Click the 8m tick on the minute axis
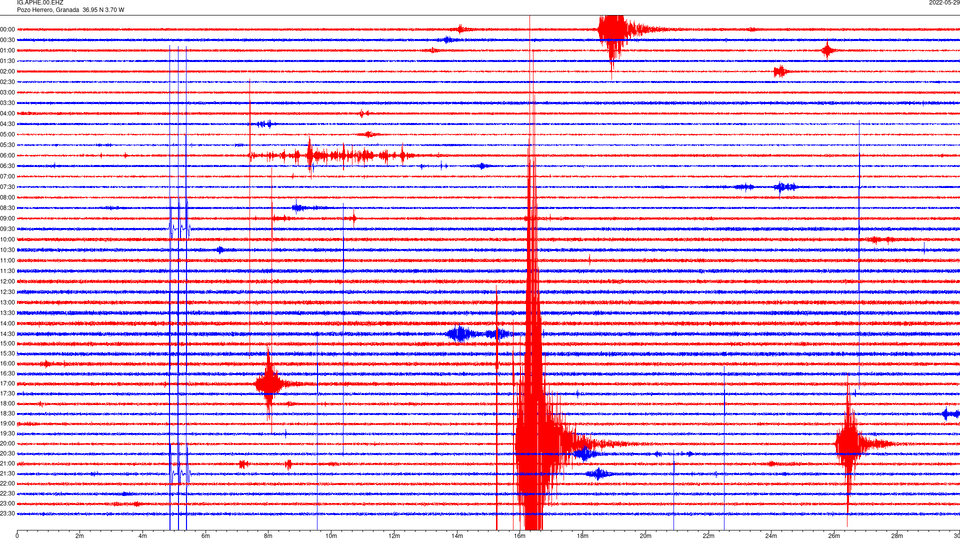Screen dimensions: 960x540 (268, 536)
